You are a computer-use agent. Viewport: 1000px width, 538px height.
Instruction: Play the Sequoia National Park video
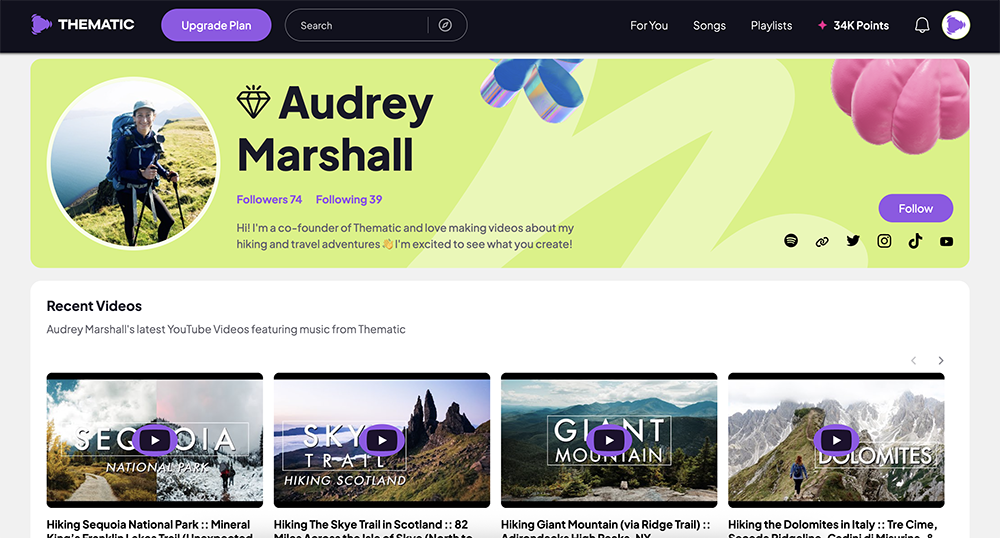pyautogui.click(x=154, y=440)
